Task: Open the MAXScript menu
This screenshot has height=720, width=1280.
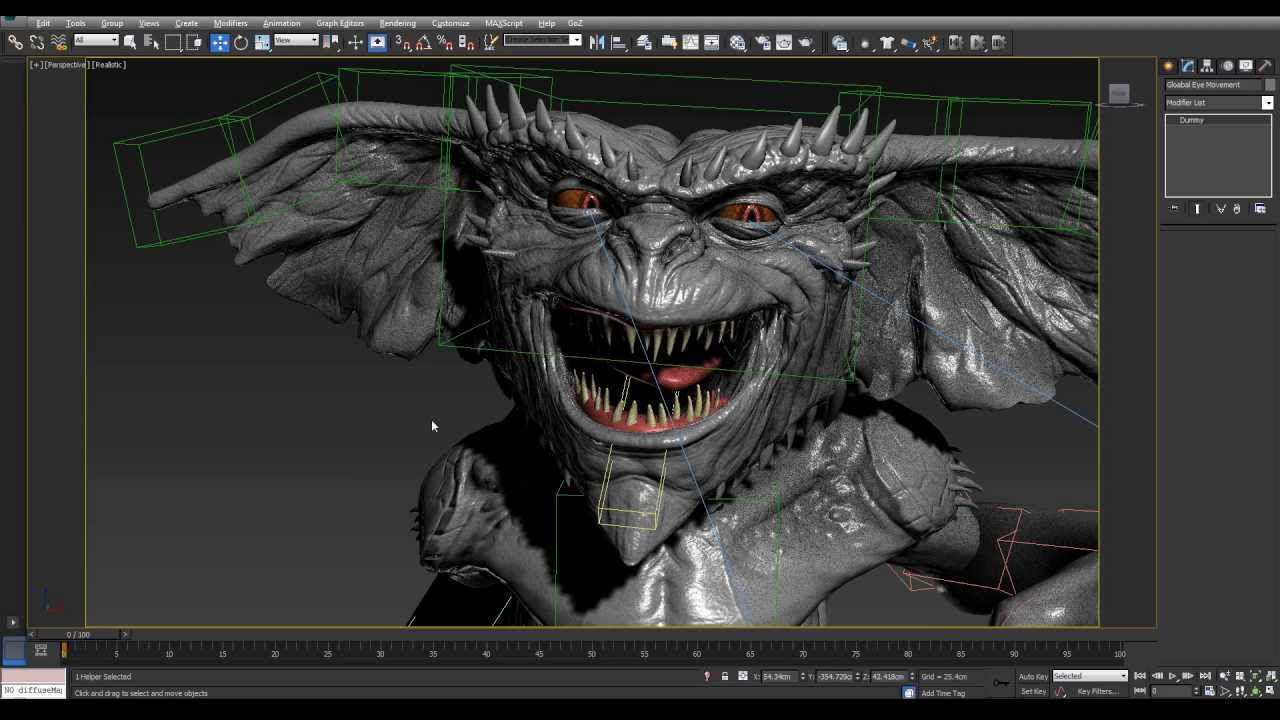Action: (504, 23)
